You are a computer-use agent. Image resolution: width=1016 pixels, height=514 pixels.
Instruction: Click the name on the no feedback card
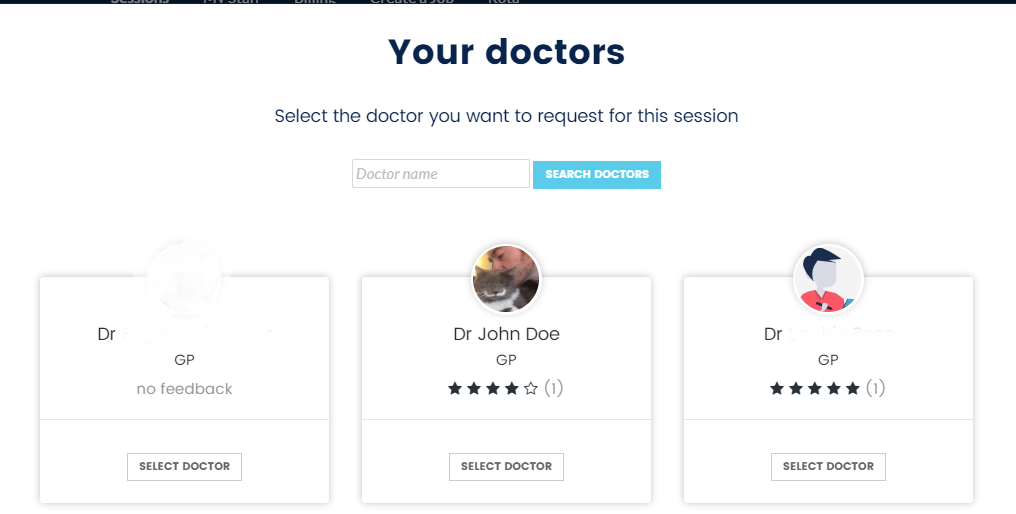184,334
